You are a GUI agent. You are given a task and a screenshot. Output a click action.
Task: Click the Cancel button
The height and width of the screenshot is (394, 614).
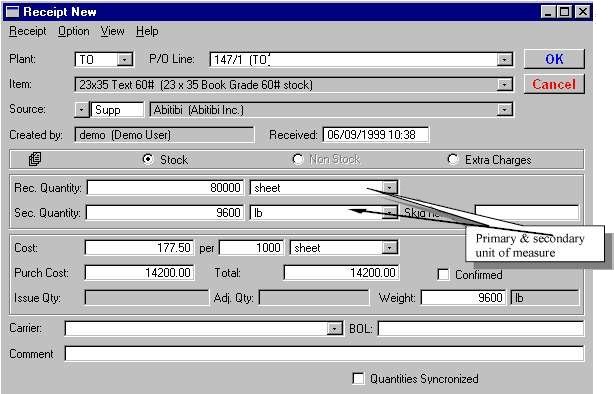click(554, 84)
